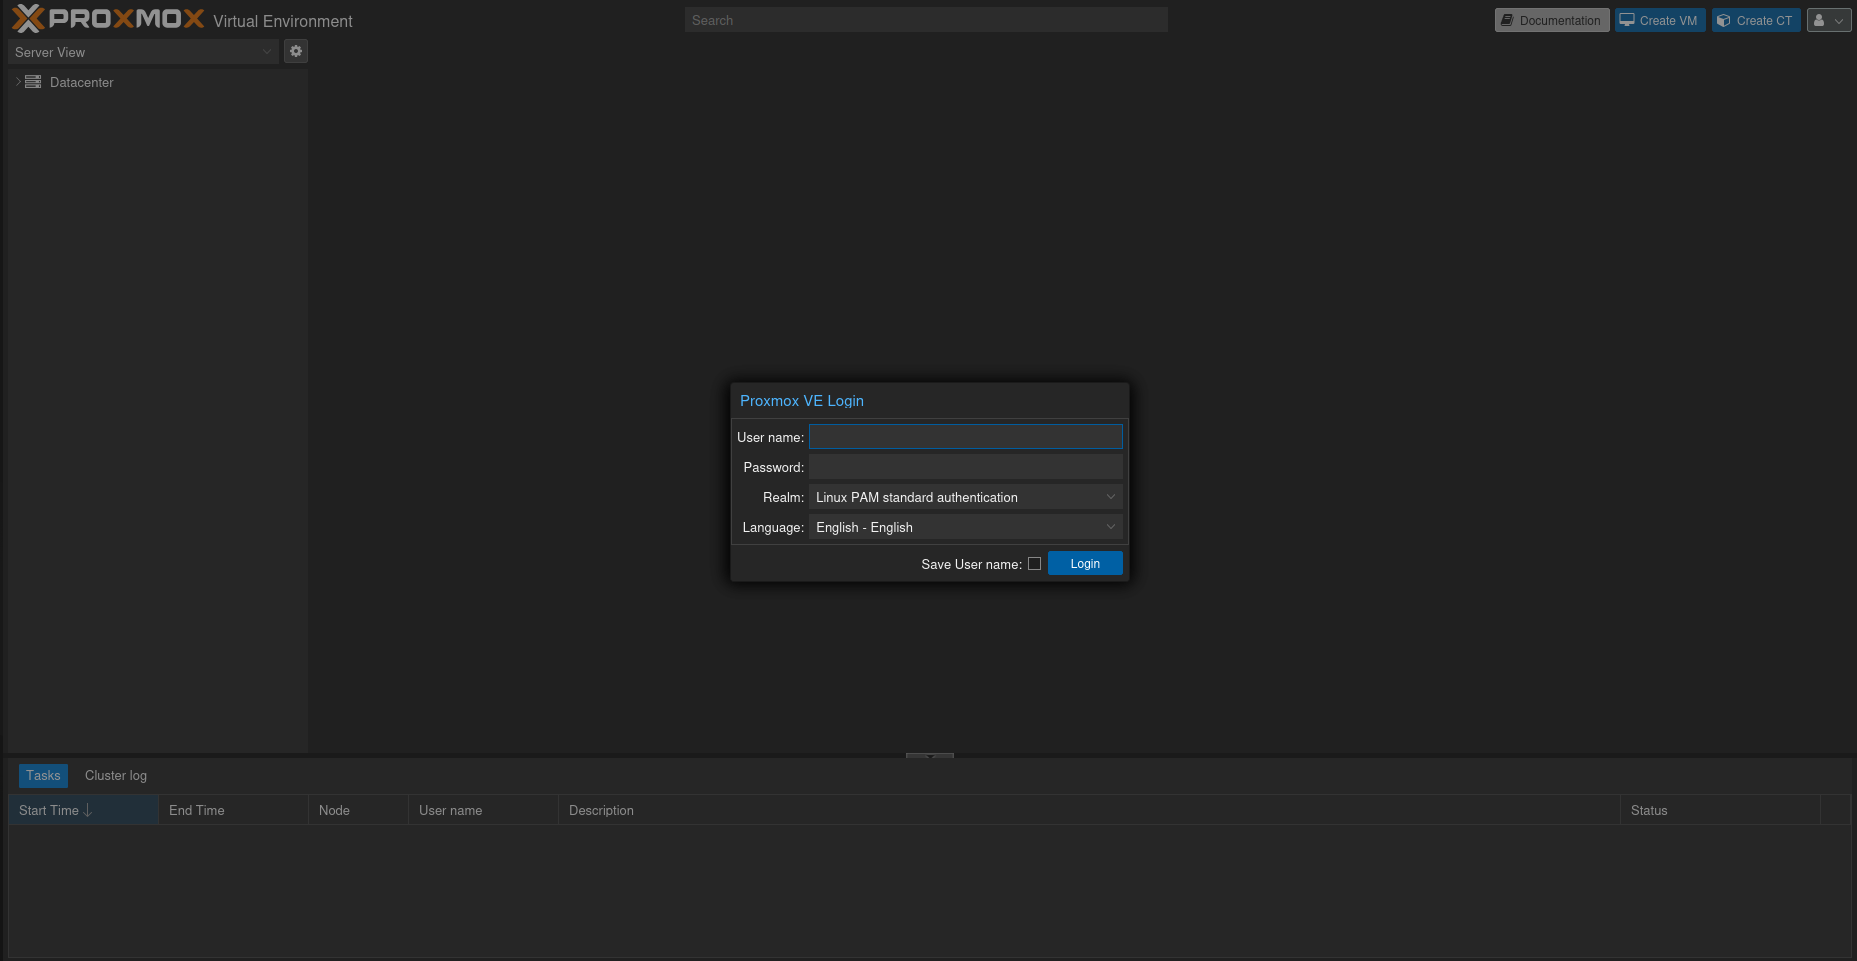Click the Proxmox logo
The image size is (1857, 961).
108,19
